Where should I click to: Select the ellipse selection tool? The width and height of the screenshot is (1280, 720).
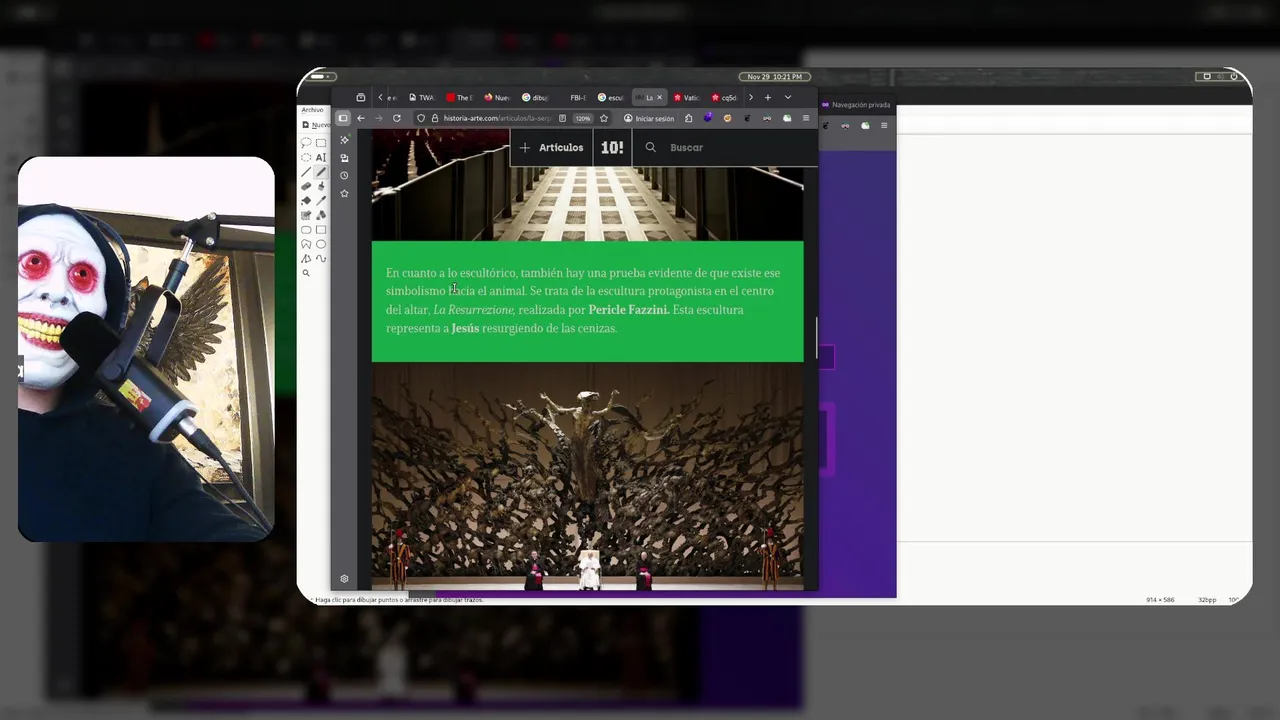306,157
